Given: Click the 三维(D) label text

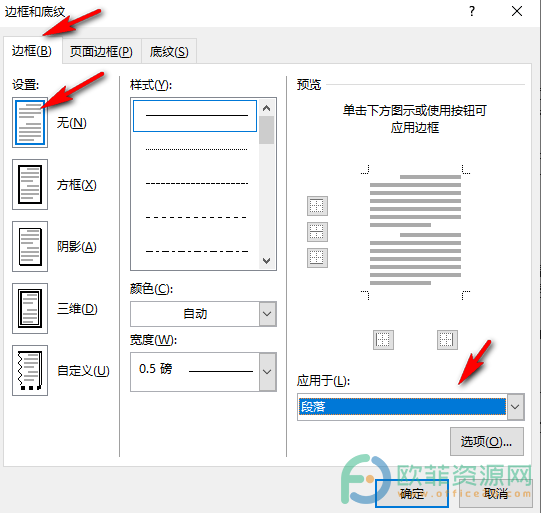Looking at the screenshot, I should point(77,309).
